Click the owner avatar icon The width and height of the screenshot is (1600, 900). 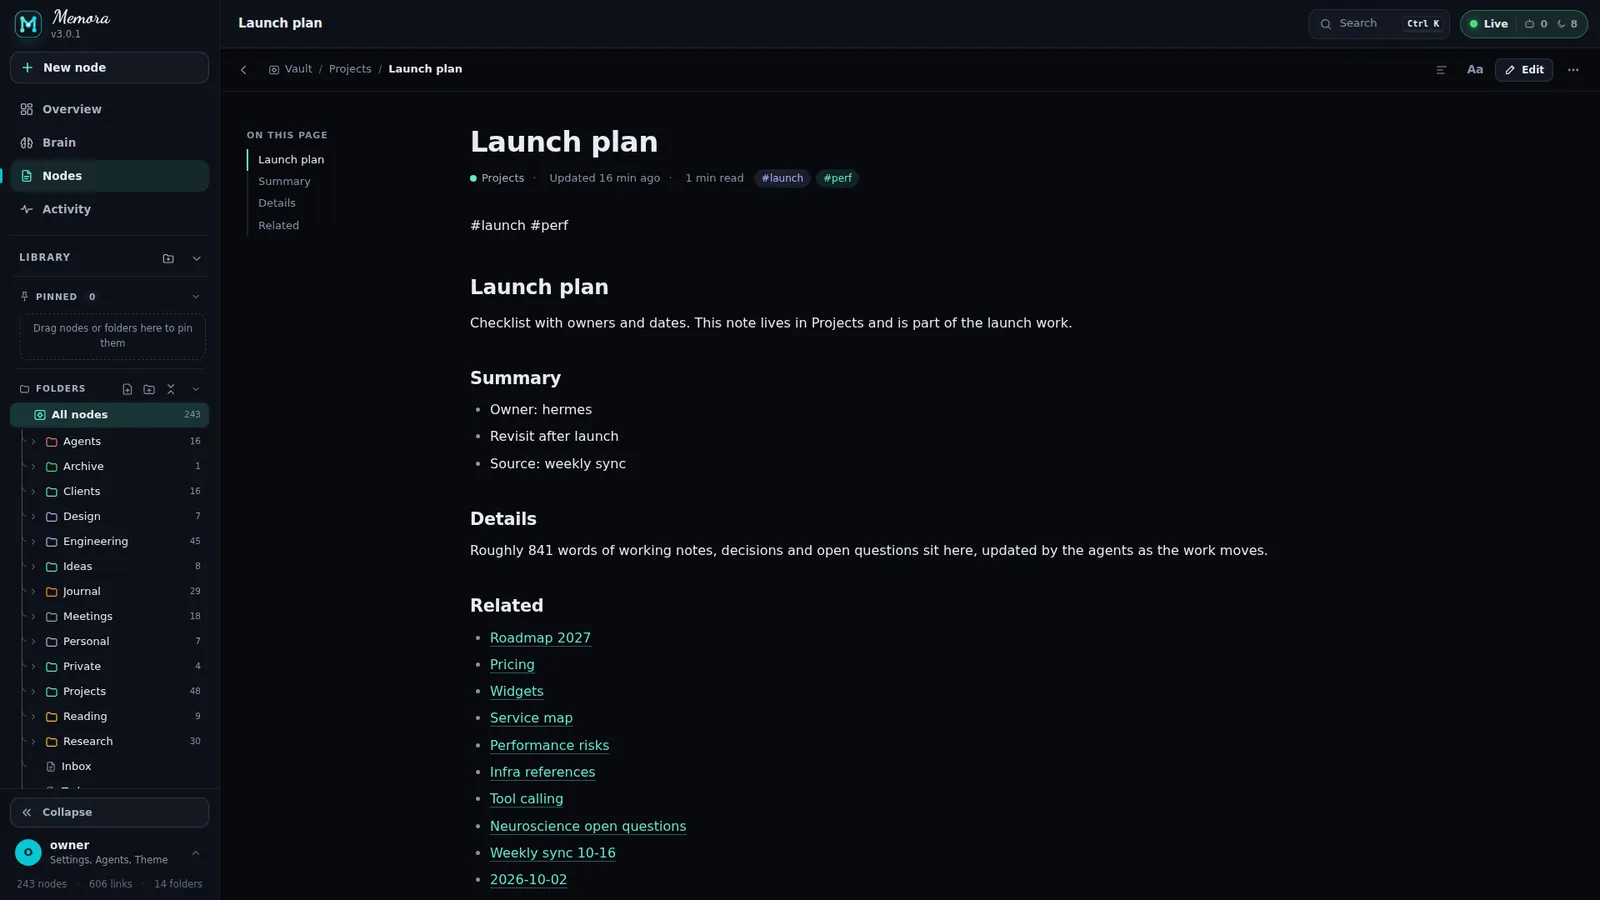tap(28, 852)
